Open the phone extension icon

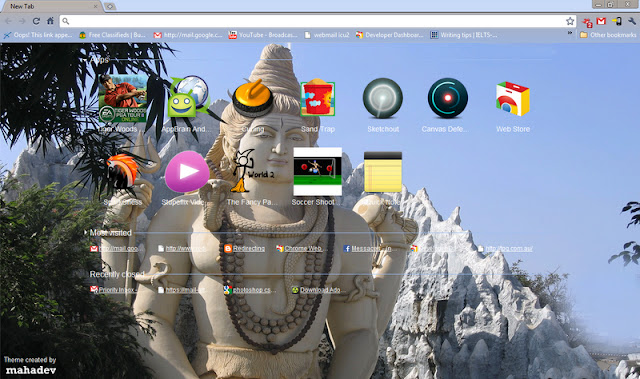(x=617, y=21)
